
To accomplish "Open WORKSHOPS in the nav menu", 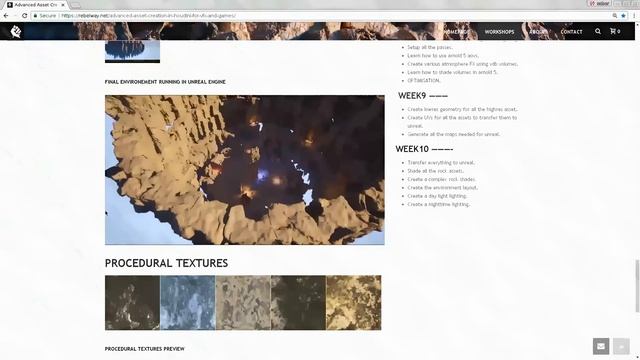I will 499,32.
